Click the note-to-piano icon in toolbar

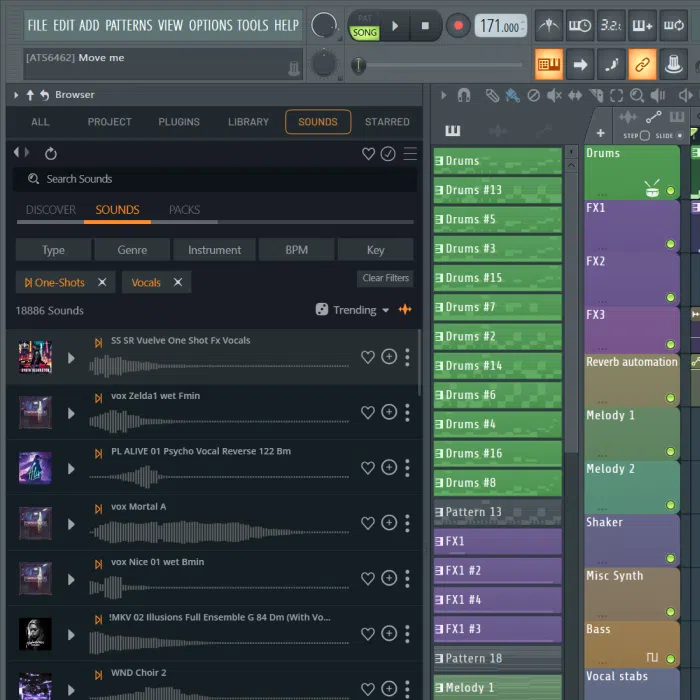(x=611, y=65)
